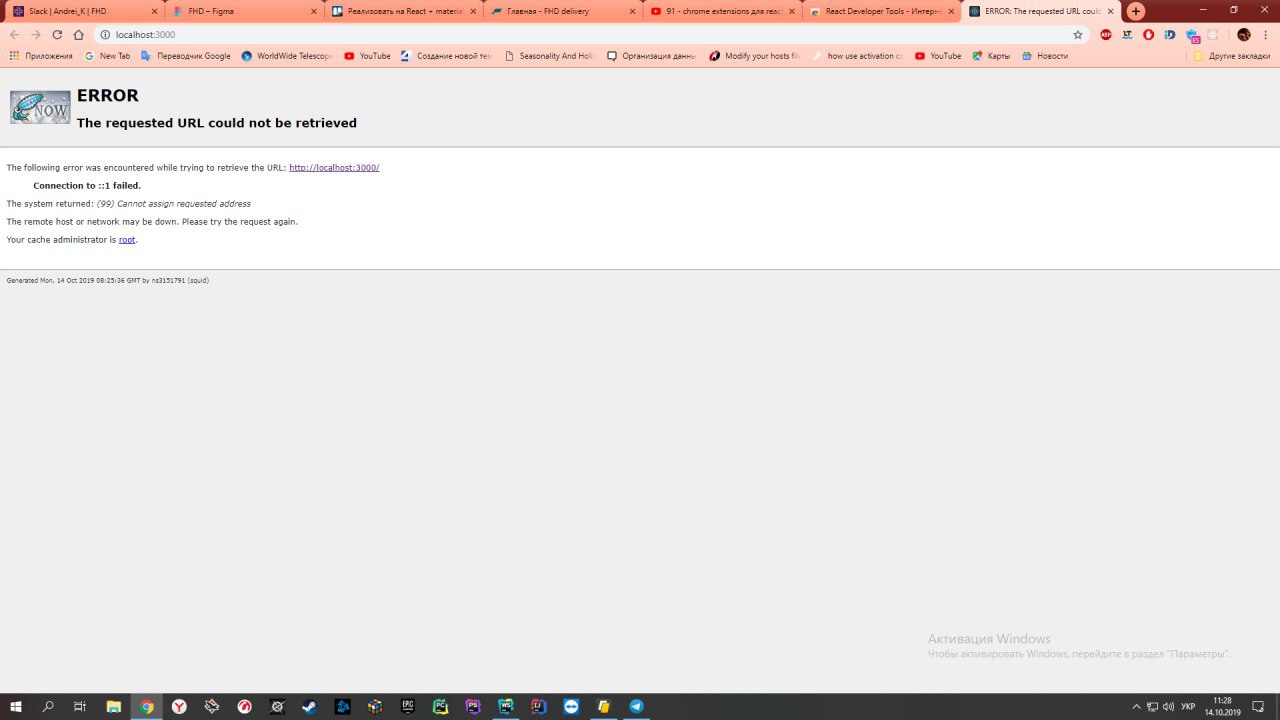Show hidden system tray icons

[x=1136, y=706]
